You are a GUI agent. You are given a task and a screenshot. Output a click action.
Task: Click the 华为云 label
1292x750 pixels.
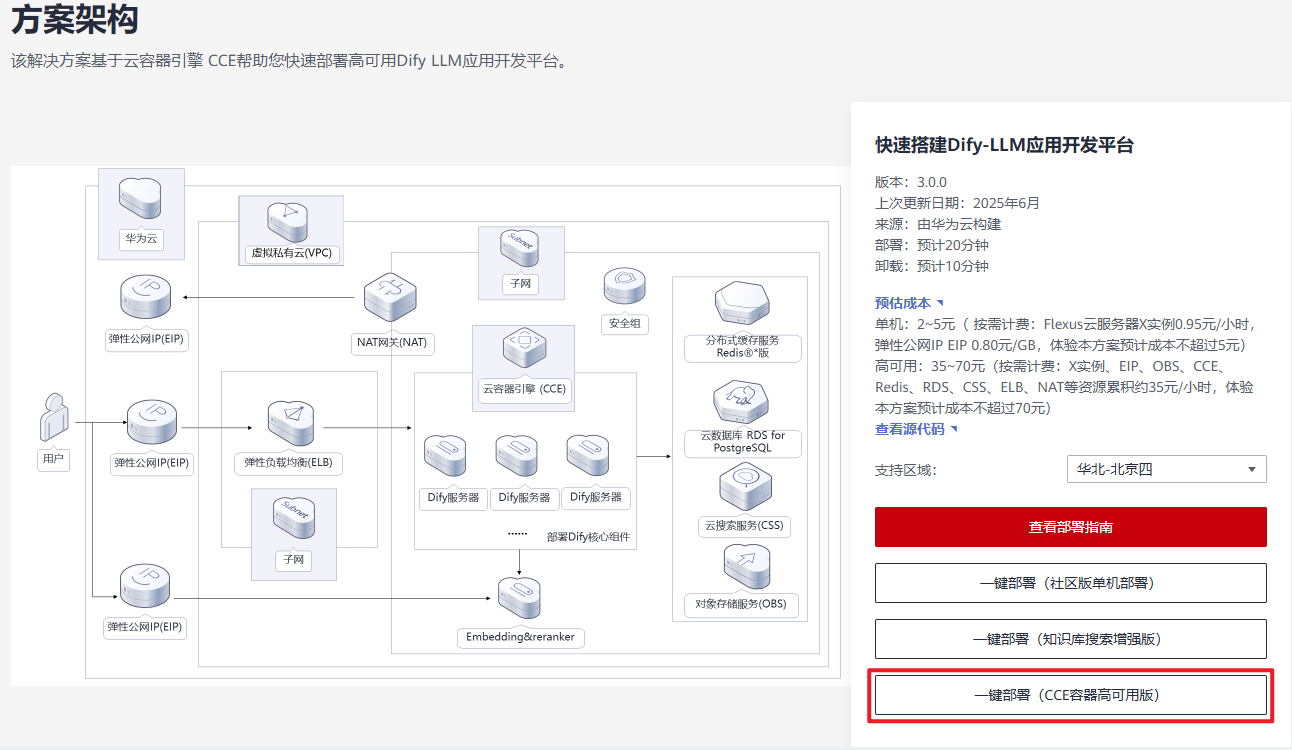(141, 239)
